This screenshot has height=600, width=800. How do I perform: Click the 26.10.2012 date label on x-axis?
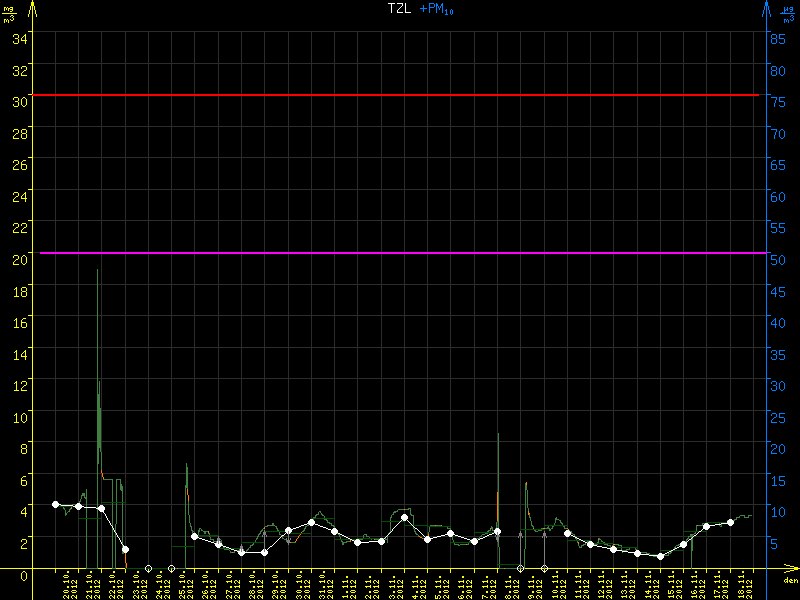pyautogui.click(x=207, y=585)
